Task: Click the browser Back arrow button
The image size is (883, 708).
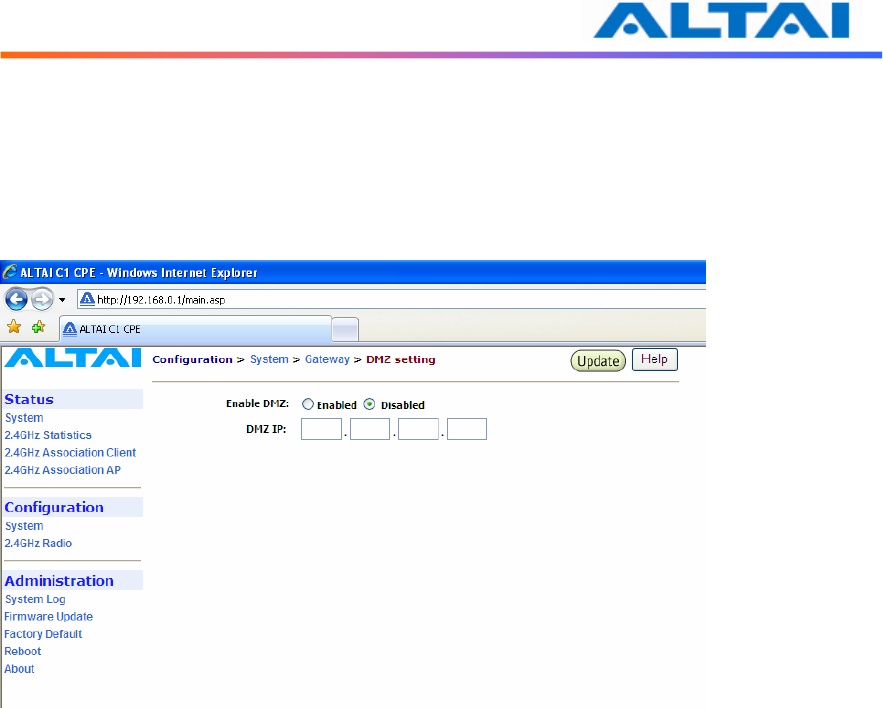Action: click(x=16, y=299)
